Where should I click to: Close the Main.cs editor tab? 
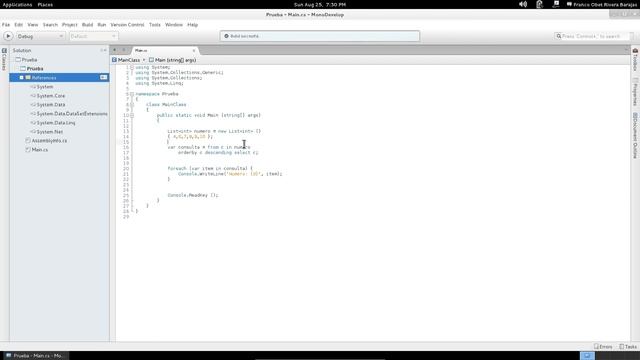click(194, 51)
